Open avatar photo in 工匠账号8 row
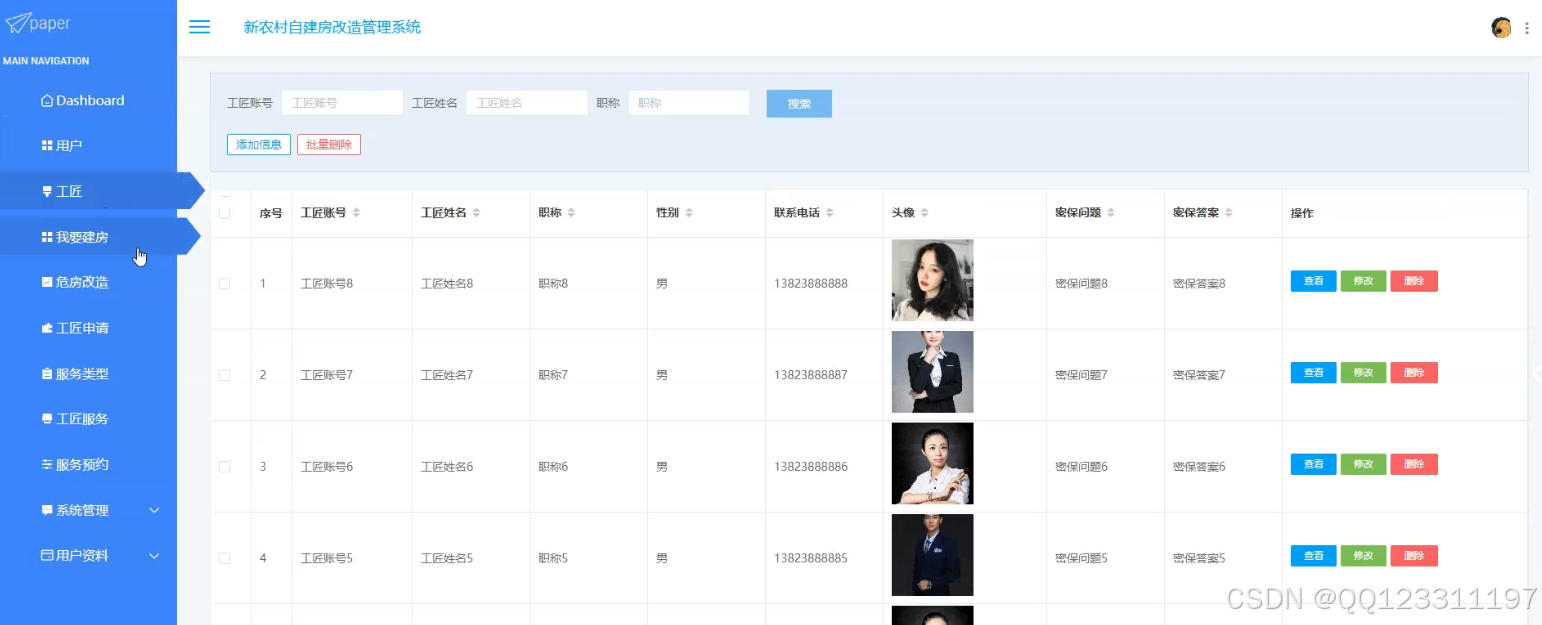The height and width of the screenshot is (625, 1542). (932, 280)
